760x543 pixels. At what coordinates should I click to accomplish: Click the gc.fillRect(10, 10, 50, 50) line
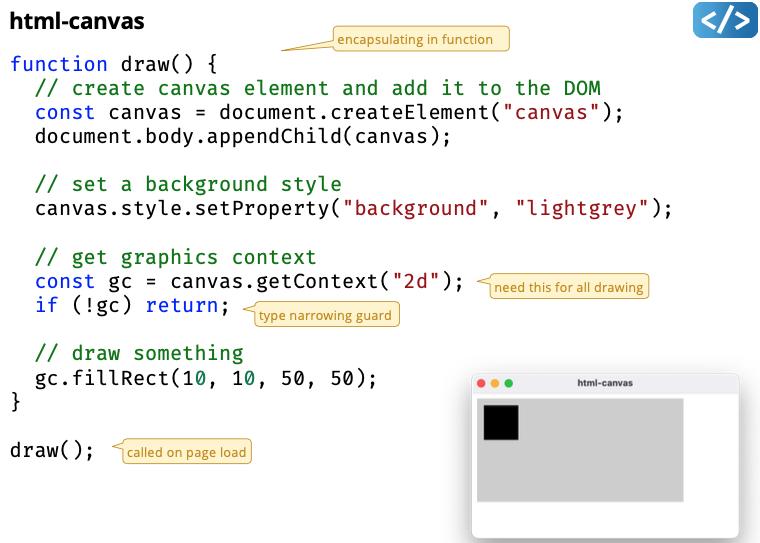pos(206,378)
